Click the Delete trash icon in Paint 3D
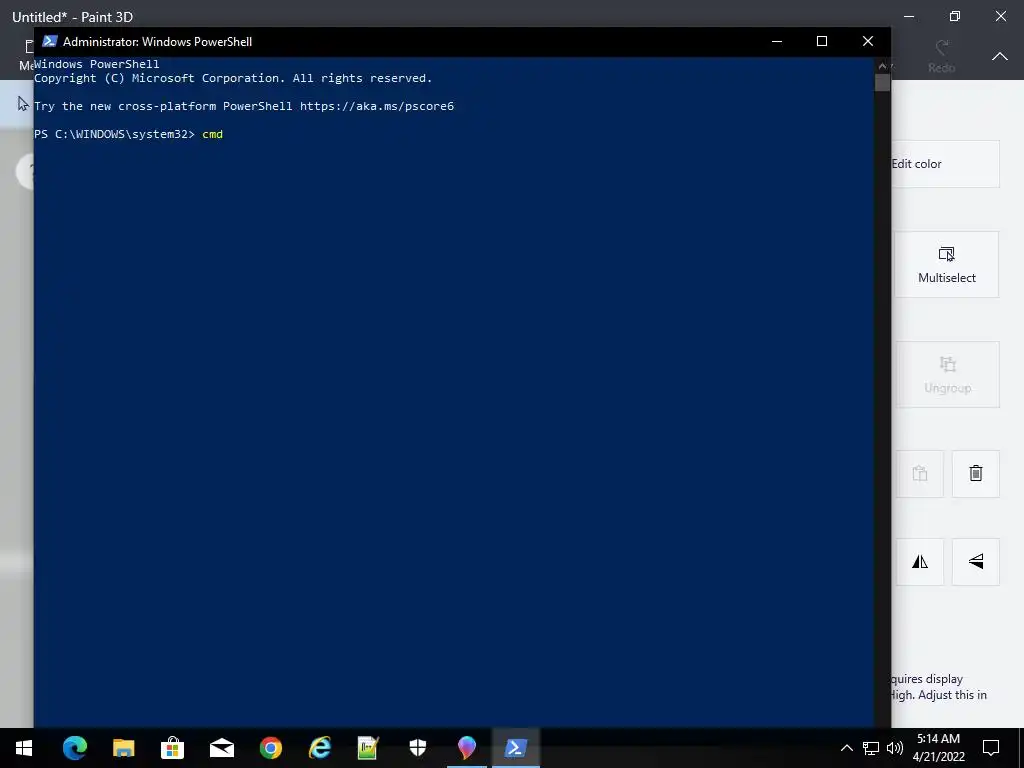The width and height of the screenshot is (1024, 768). coord(976,473)
